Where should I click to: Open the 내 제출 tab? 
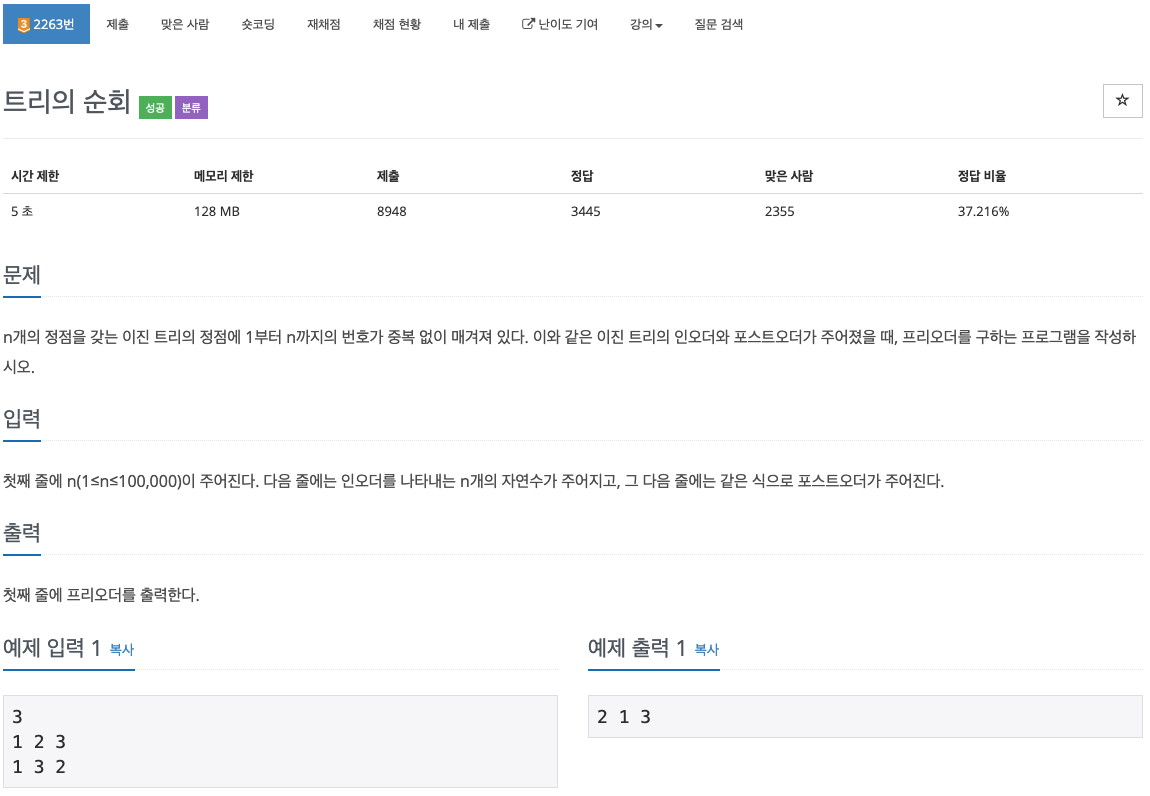pyautogui.click(x=472, y=24)
